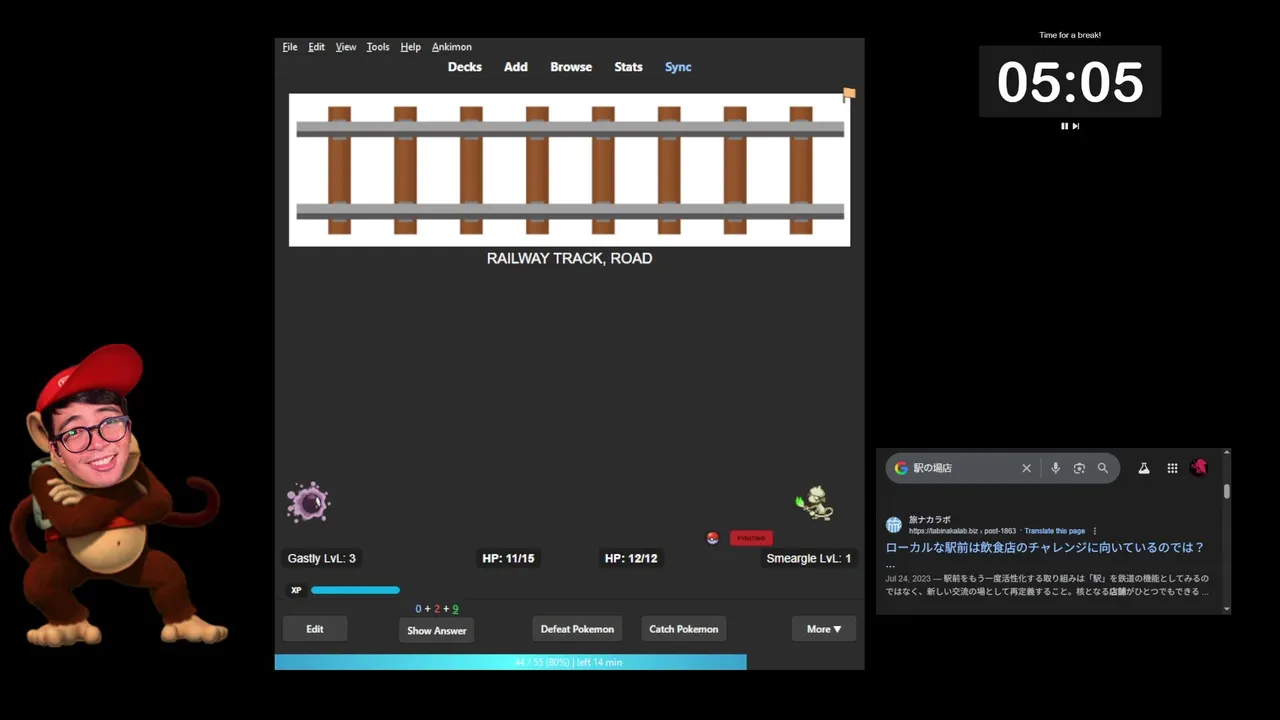1280x720 pixels.
Task: Click the blue XP progress bar
Action: (355, 590)
